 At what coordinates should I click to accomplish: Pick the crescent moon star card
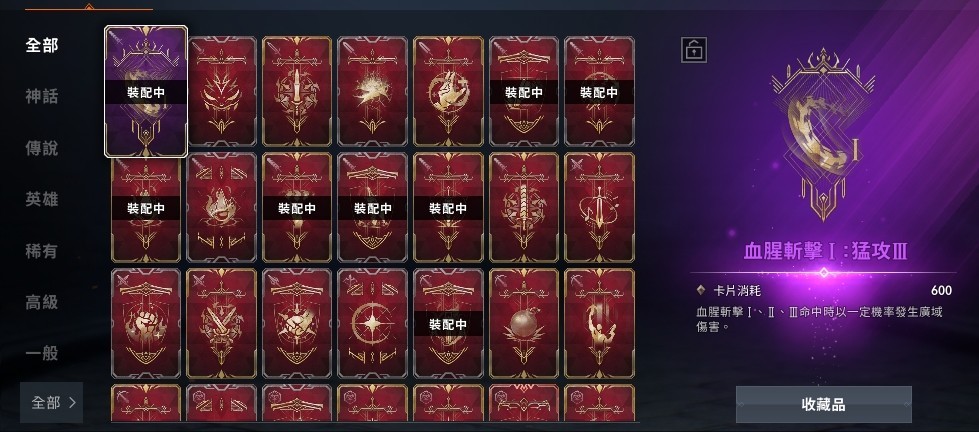372,323
